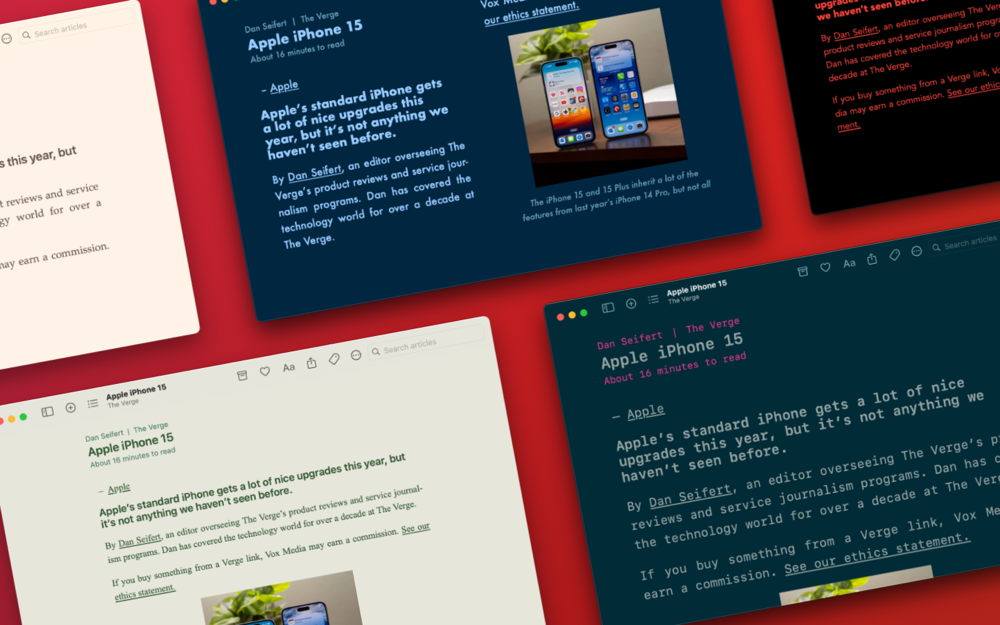Click the share icon in the beige window

point(311,363)
